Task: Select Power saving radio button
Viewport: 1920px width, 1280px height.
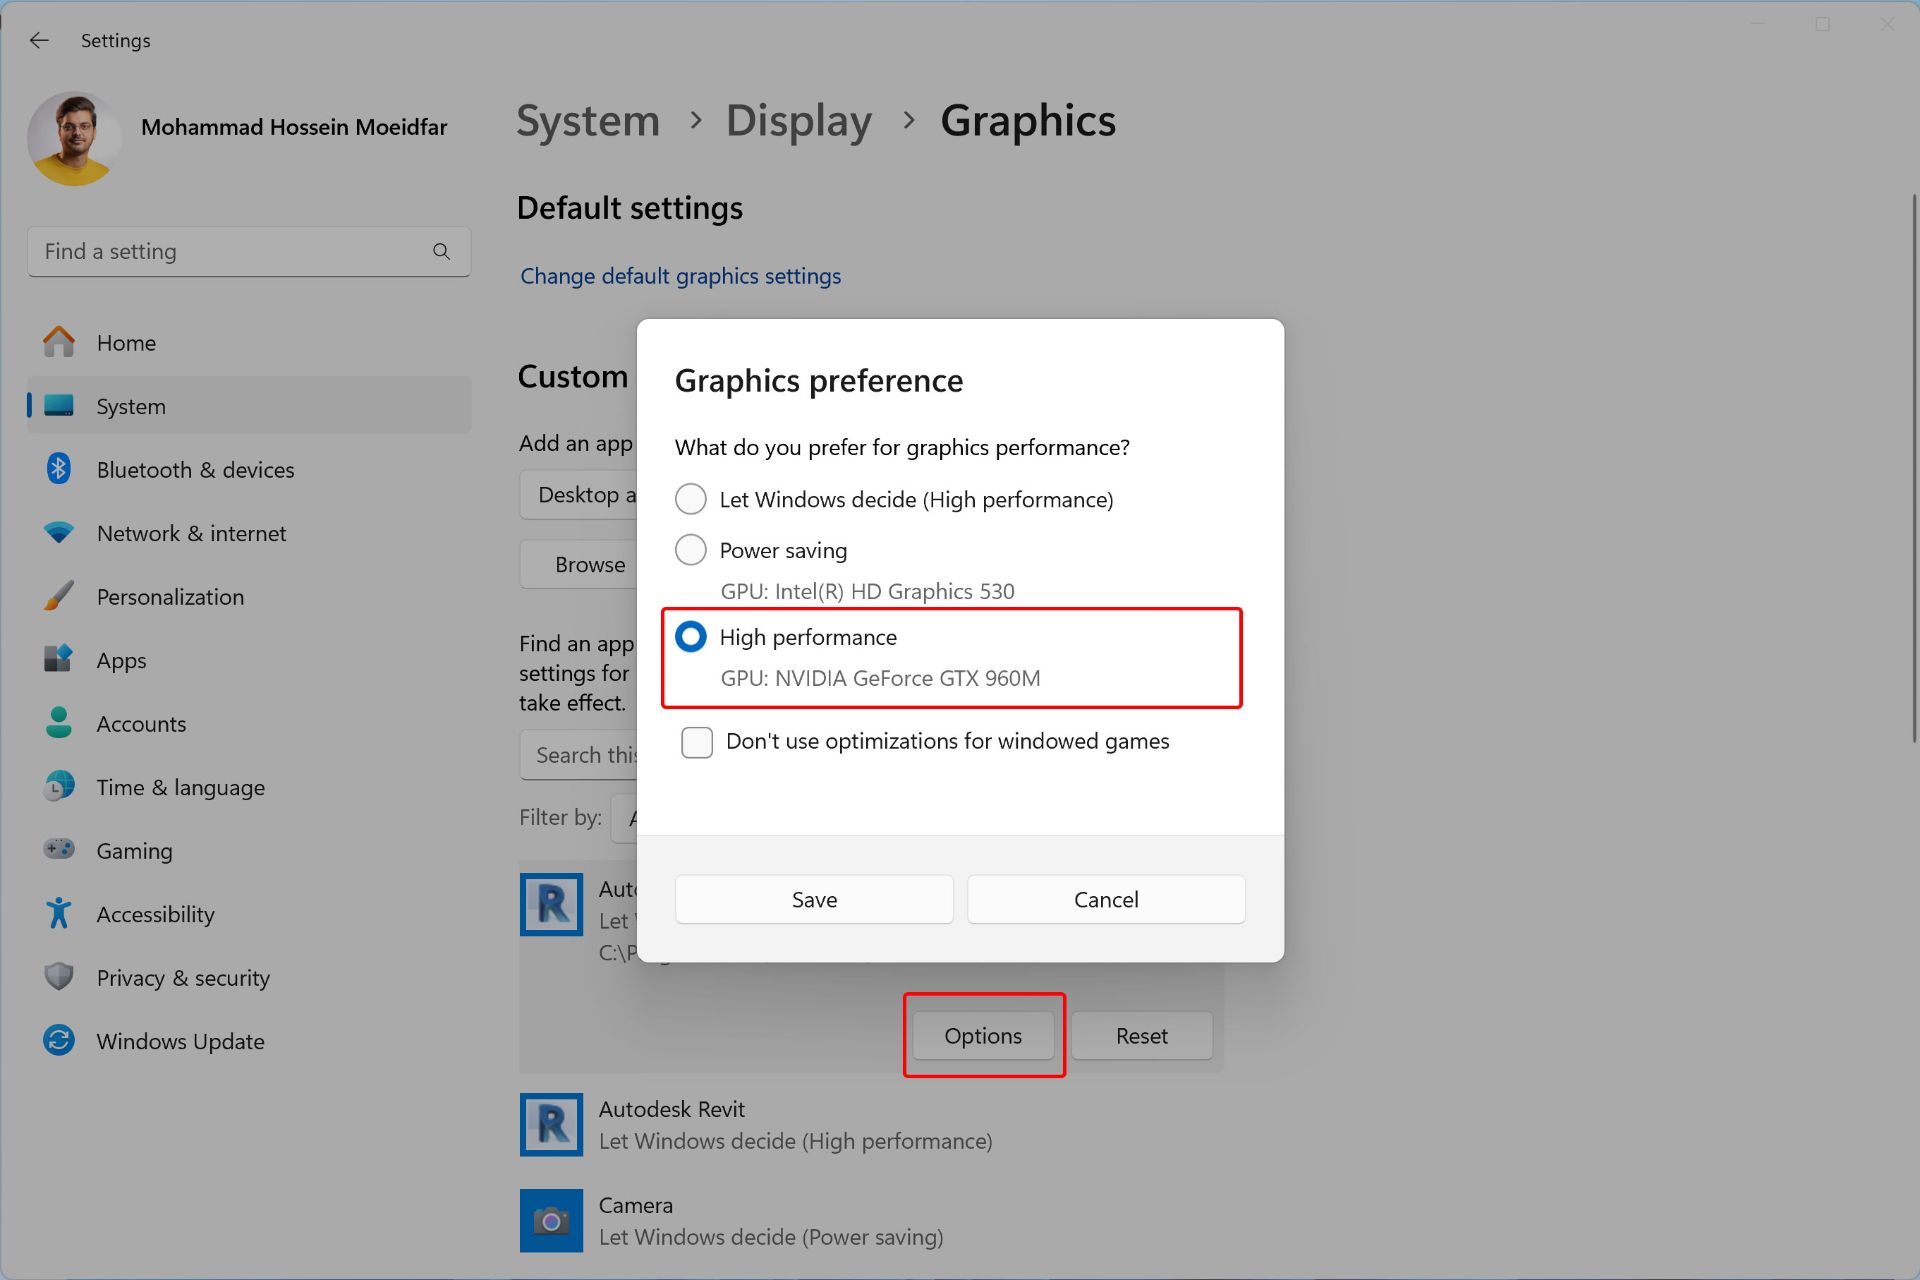Action: tap(691, 550)
